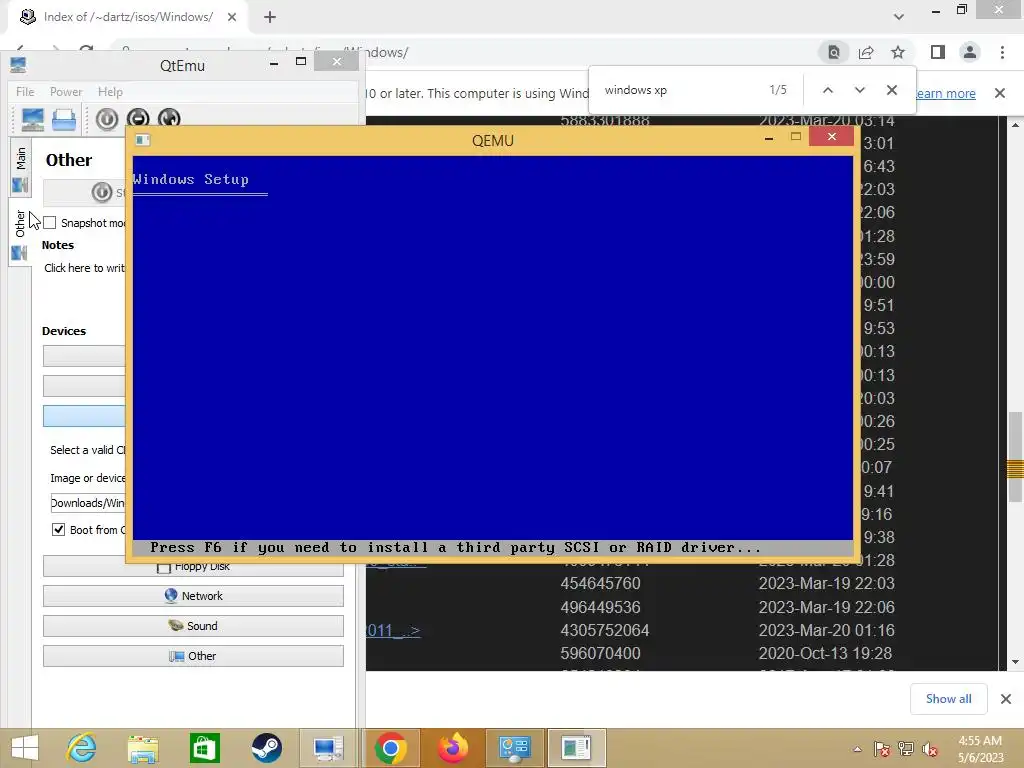Open Help menu in QtEmu

click(x=110, y=92)
